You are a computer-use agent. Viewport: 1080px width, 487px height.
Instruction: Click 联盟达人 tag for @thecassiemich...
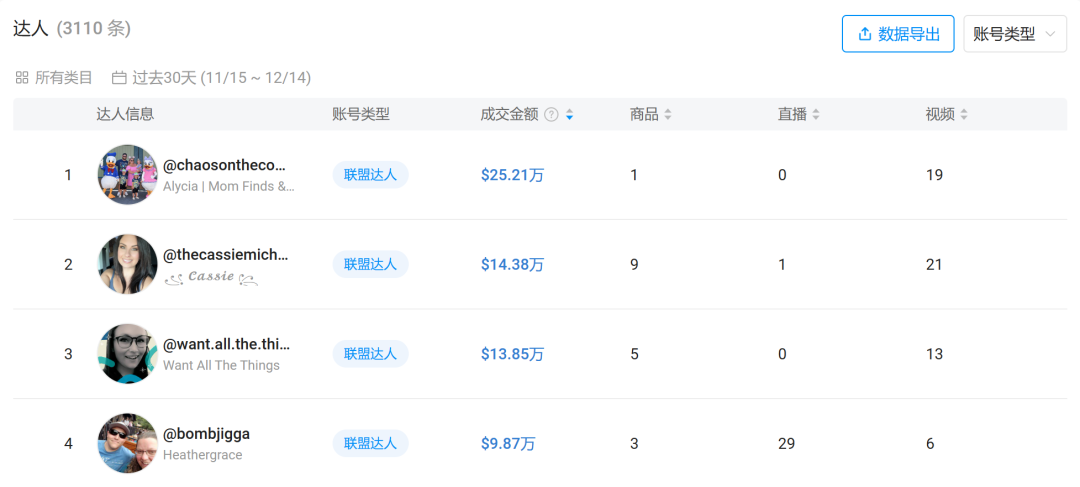(x=370, y=264)
